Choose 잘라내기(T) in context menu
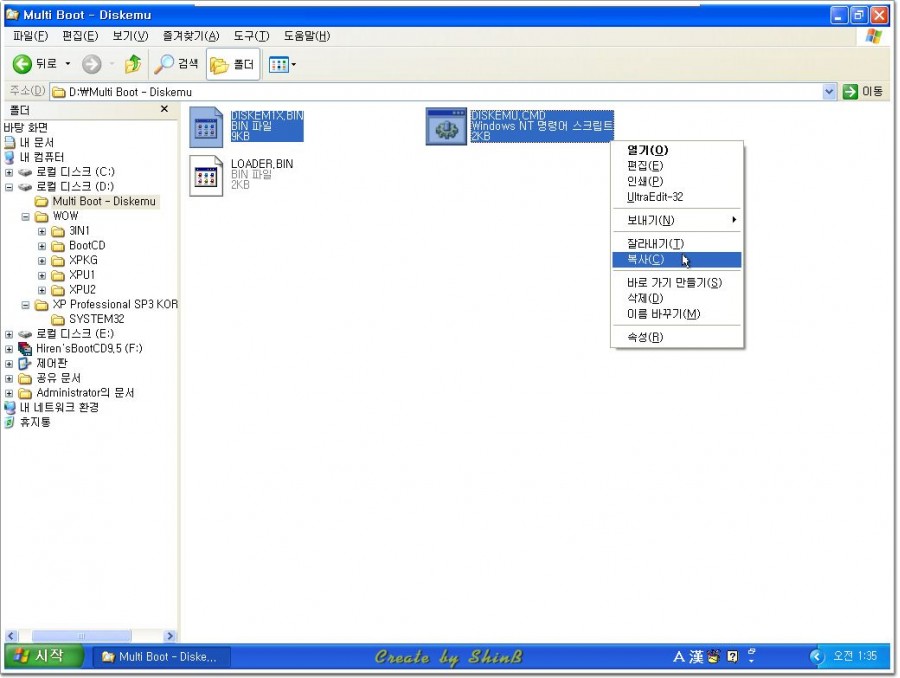Viewport: 900px width, 678px height. click(x=677, y=243)
